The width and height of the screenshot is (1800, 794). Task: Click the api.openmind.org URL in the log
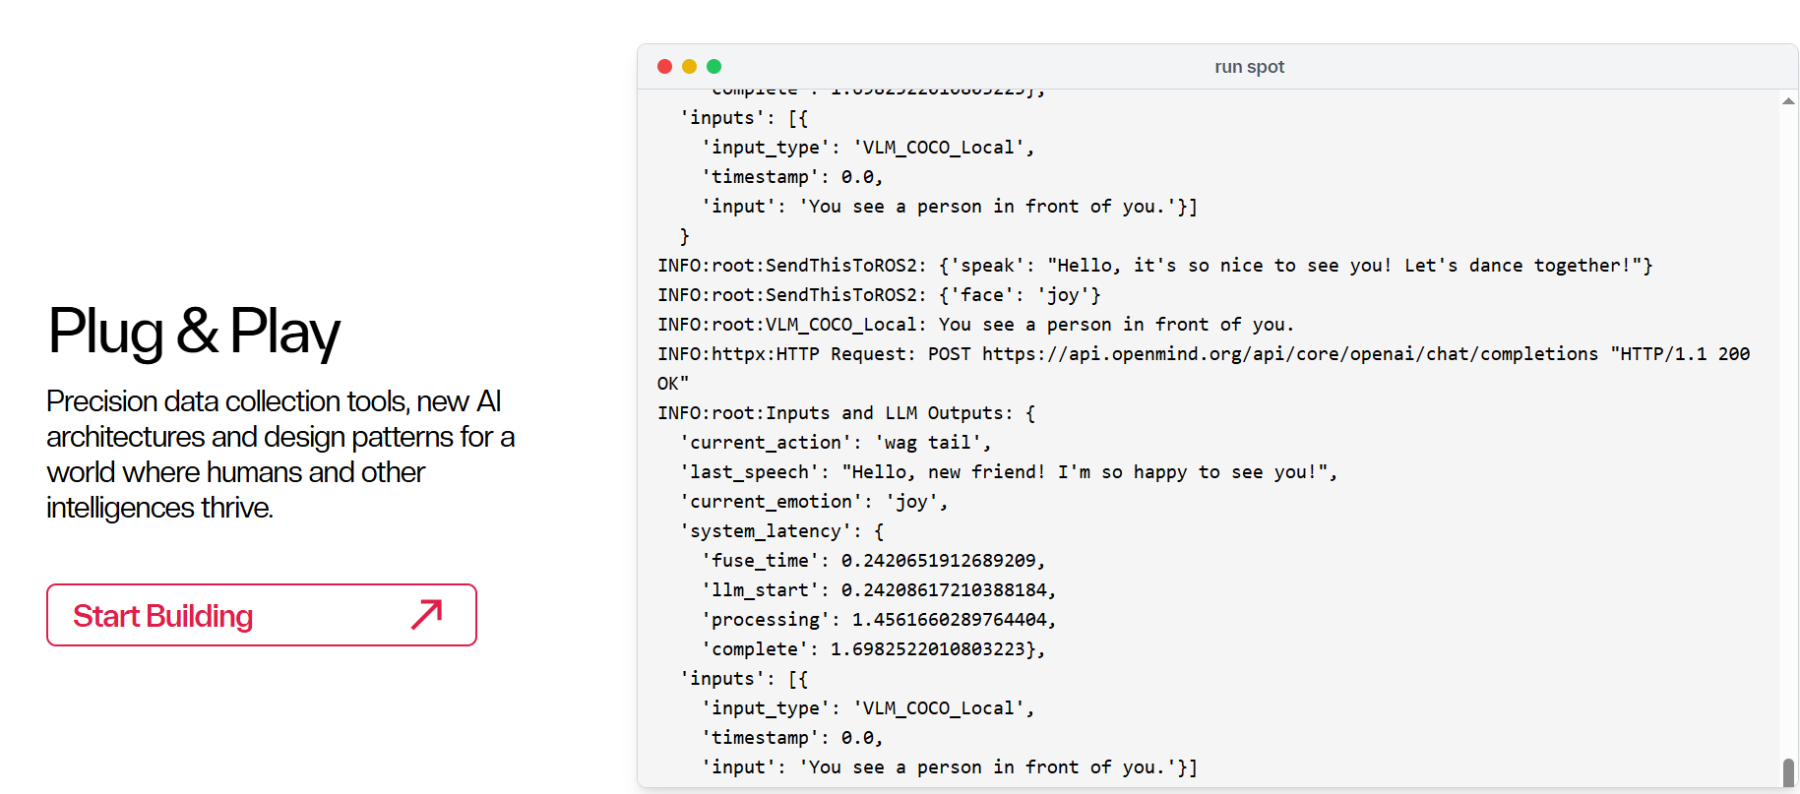tap(1290, 354)
